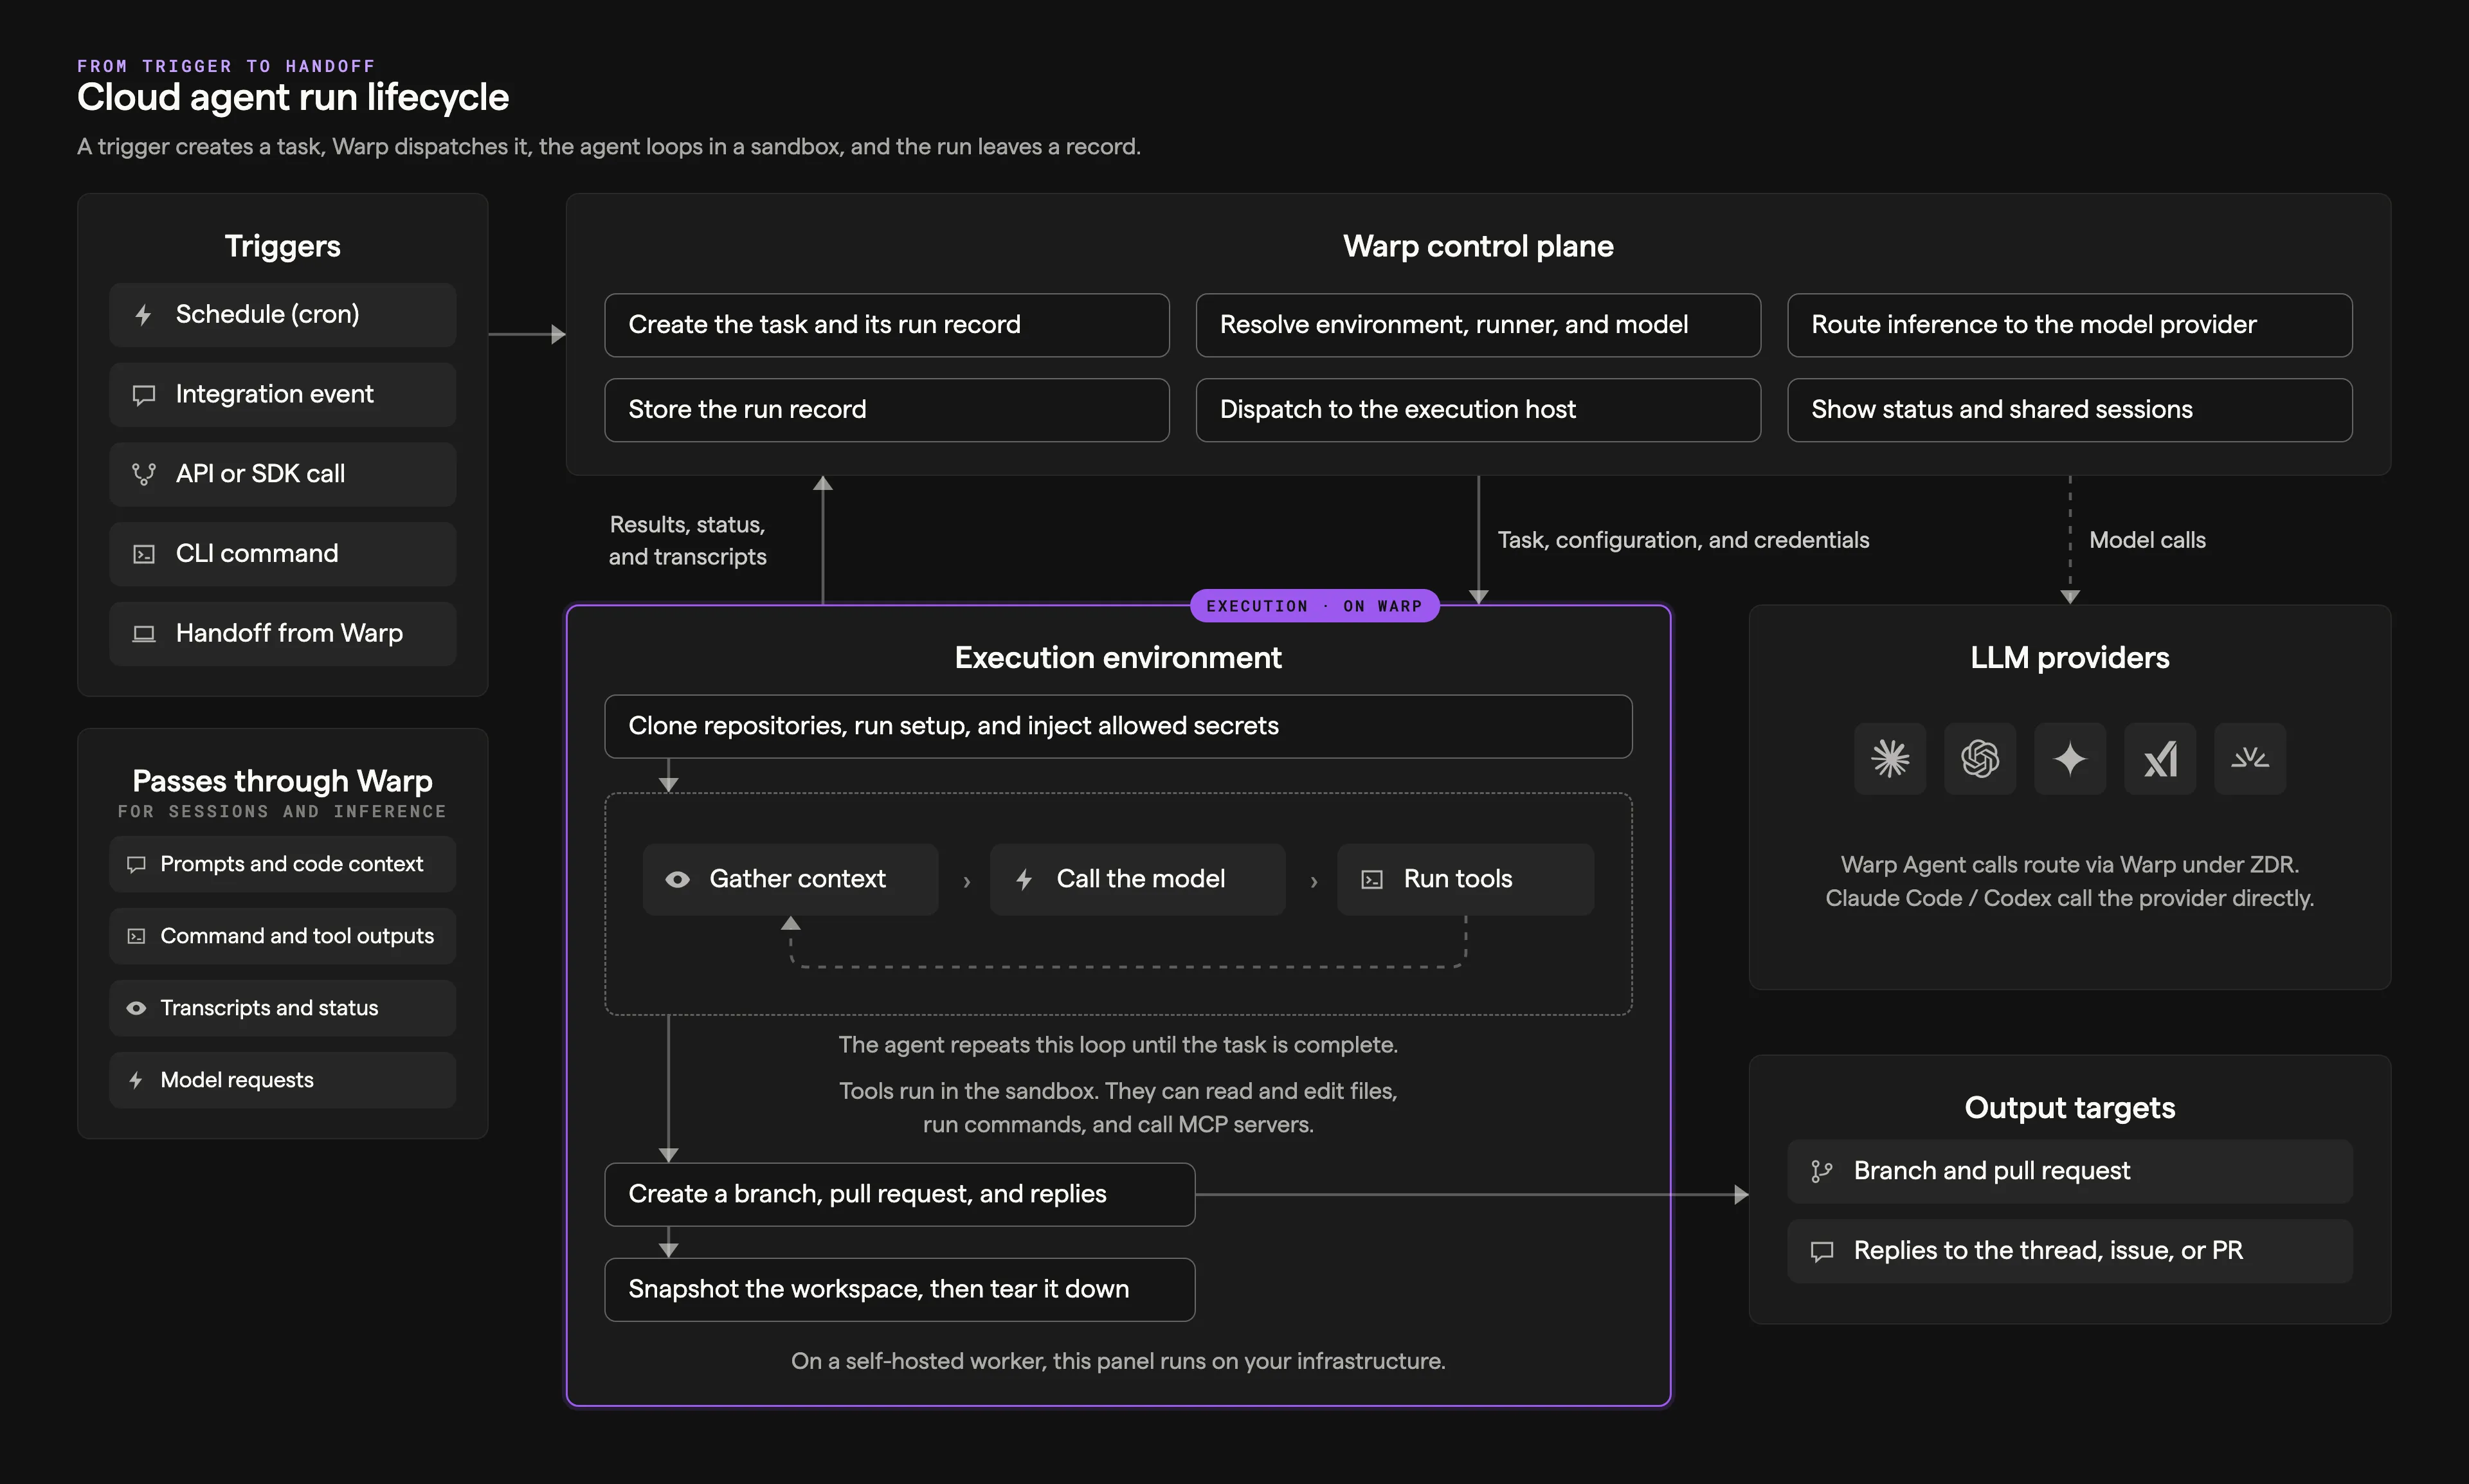The height and width of the screenshot is (1484, 2469).
Task: Click Dispatch to the execution host box
Action: point(1478,410)
